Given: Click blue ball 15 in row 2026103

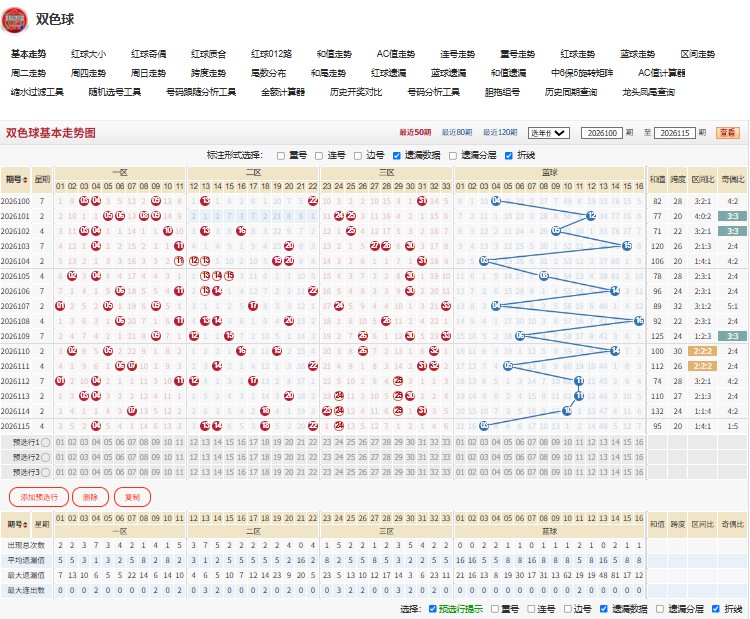Looking at the screenshot, I should pyautogui.click(x=627, y=246).
